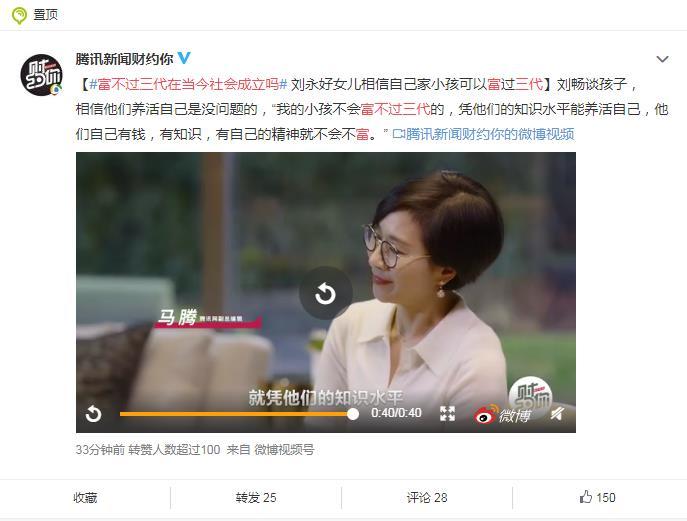Image resolution: width=687 pixels, height=521 pixels.
Task: Open 腾讯新闻财约你的微博视频 link
Action: point(483,134)
